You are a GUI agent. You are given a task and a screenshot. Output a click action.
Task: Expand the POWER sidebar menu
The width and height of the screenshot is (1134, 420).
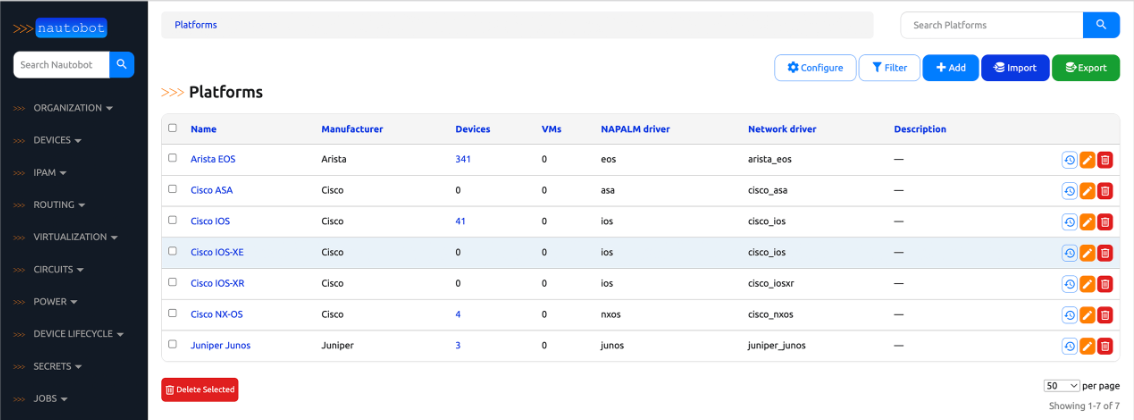[55, 301]
